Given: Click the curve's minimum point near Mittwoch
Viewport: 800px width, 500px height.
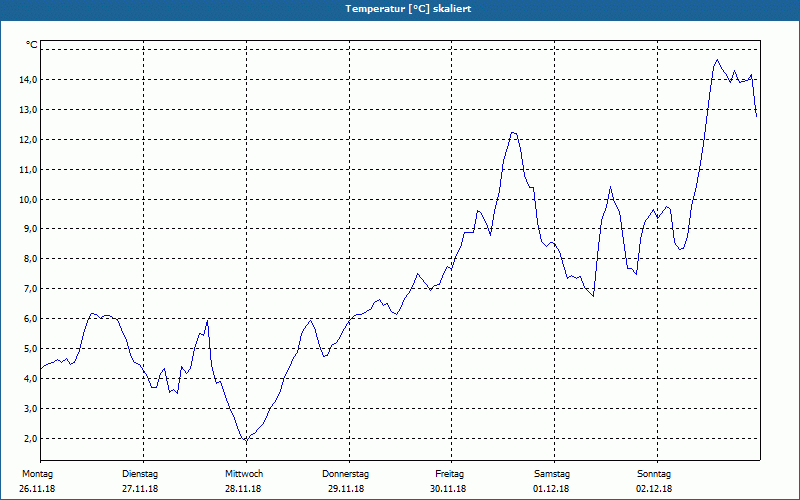Looking at the screenshot, I should tap(246, 441).
